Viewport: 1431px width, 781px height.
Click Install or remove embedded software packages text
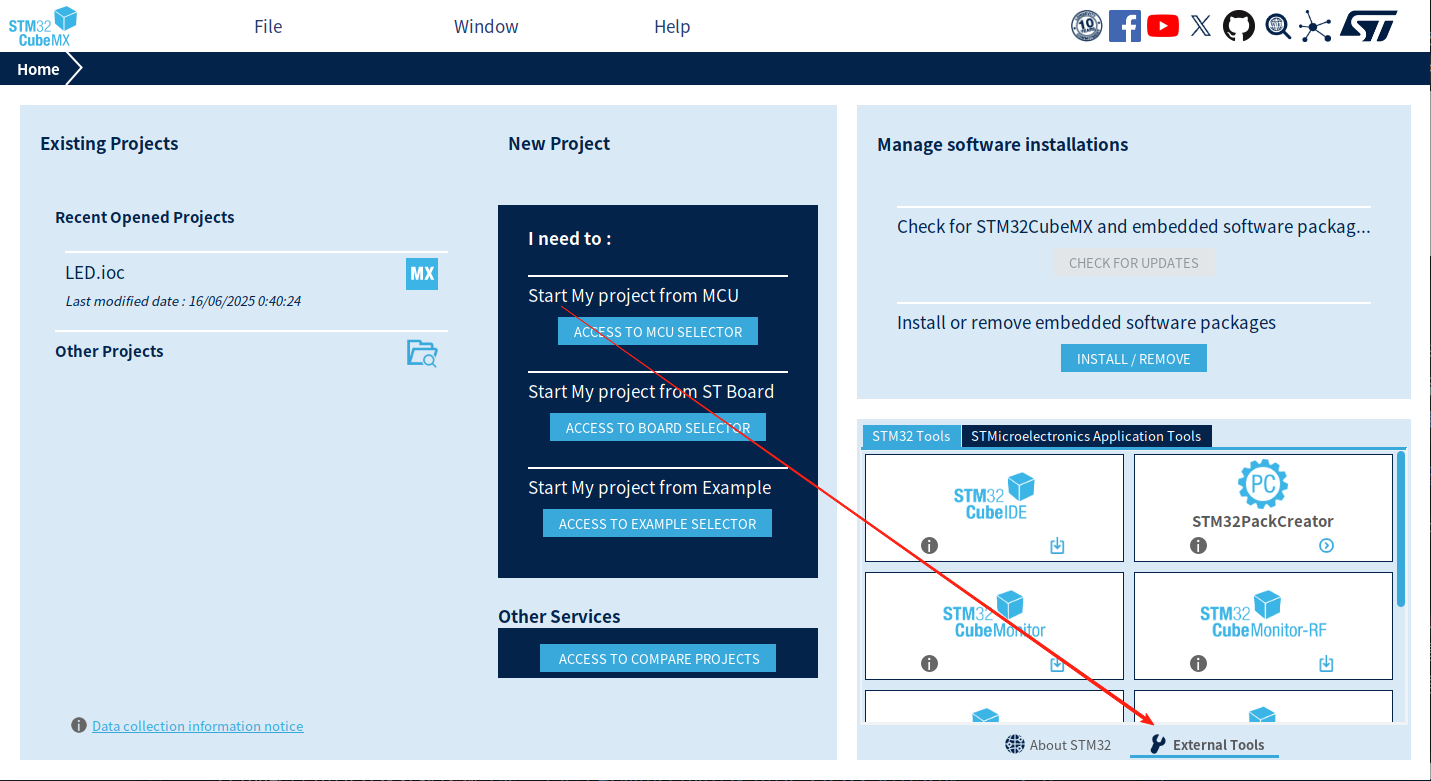tap(1087, 323)
